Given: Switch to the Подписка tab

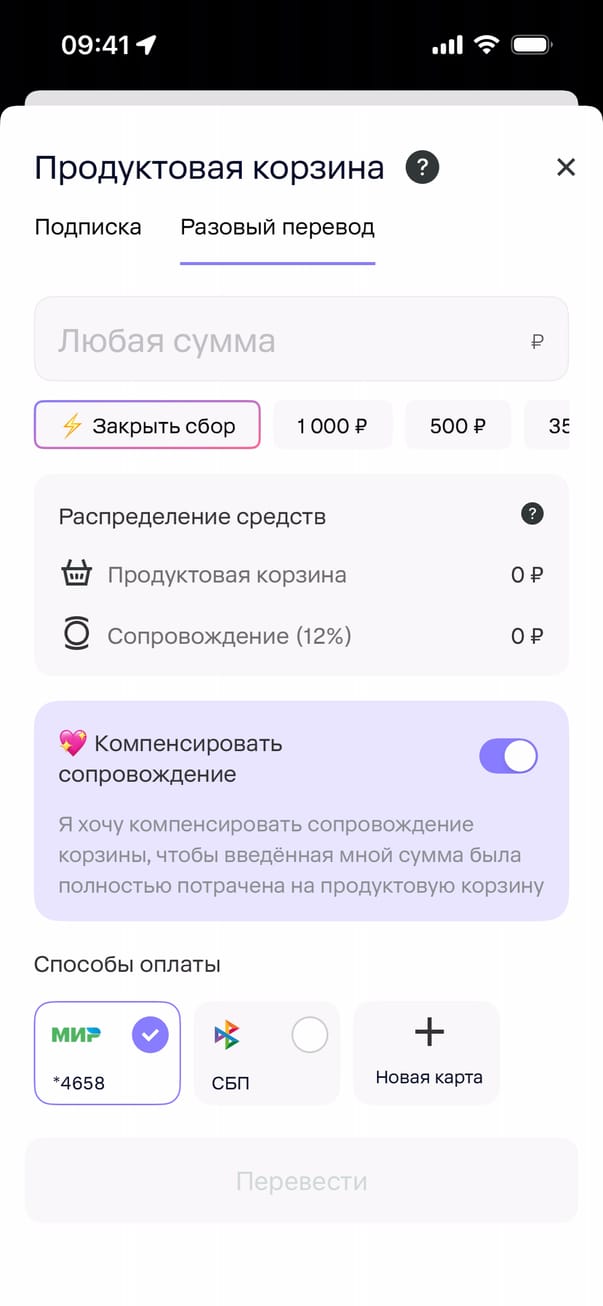Looking at the screenshot, I should coord(88,227).
